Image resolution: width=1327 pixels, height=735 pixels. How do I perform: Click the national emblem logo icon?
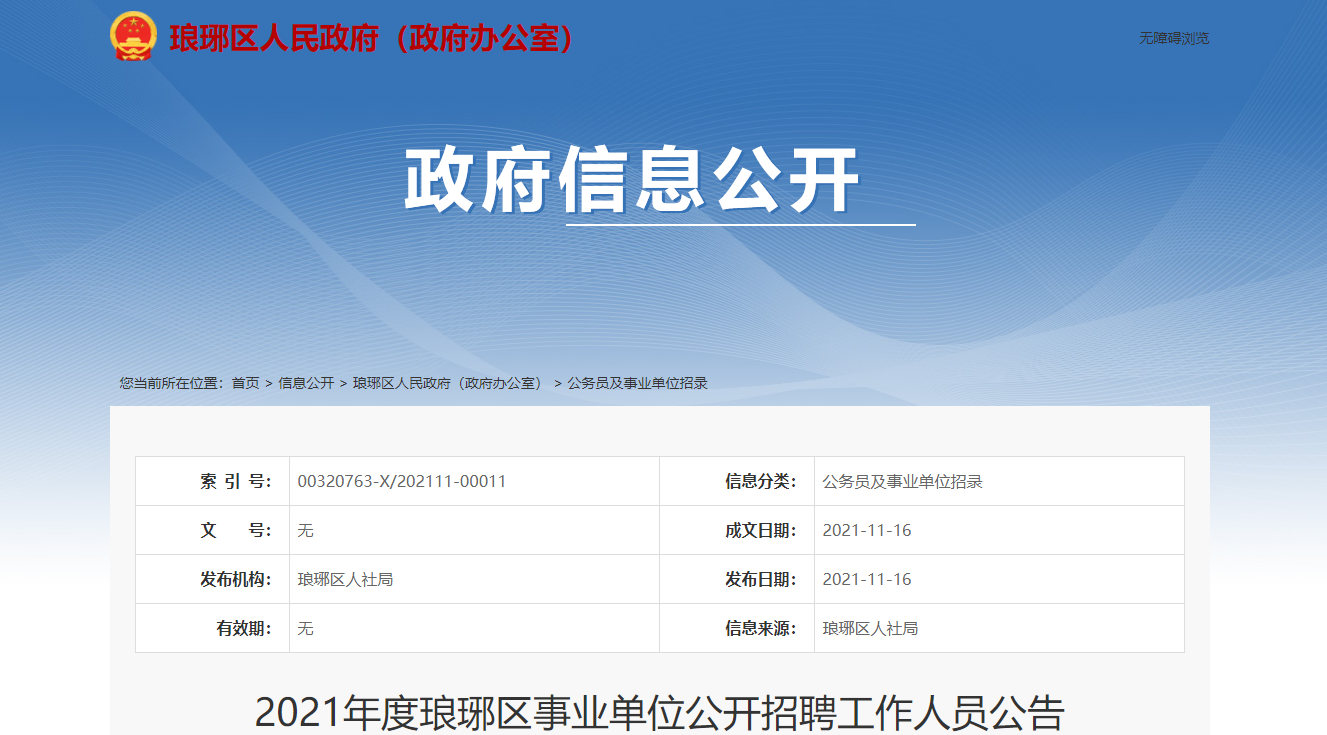[133, 37]
